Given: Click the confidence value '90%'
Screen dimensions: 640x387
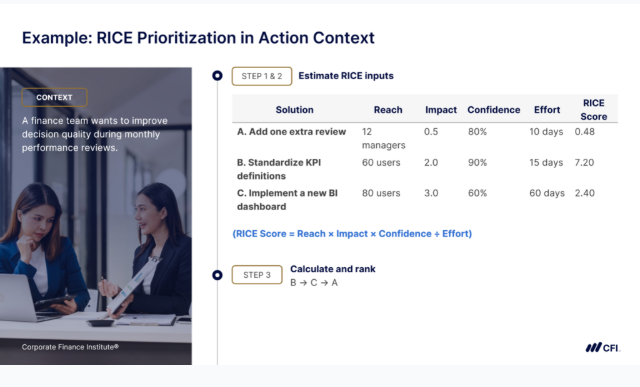Looking at the screenshot, I should (477, 162).
